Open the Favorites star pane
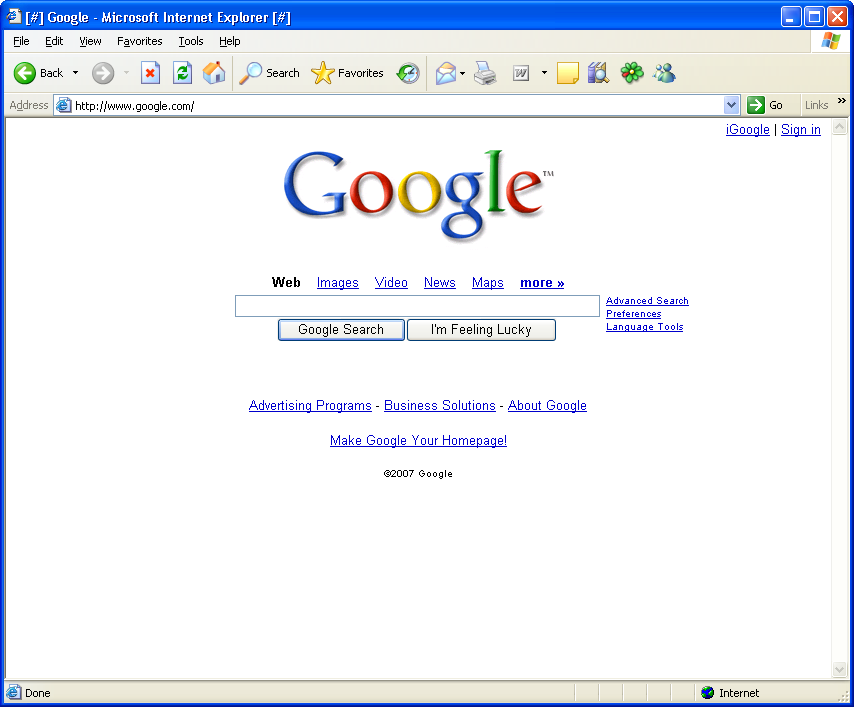The height and width of the screenshot is (707, 854). click(x=347, y=73)
